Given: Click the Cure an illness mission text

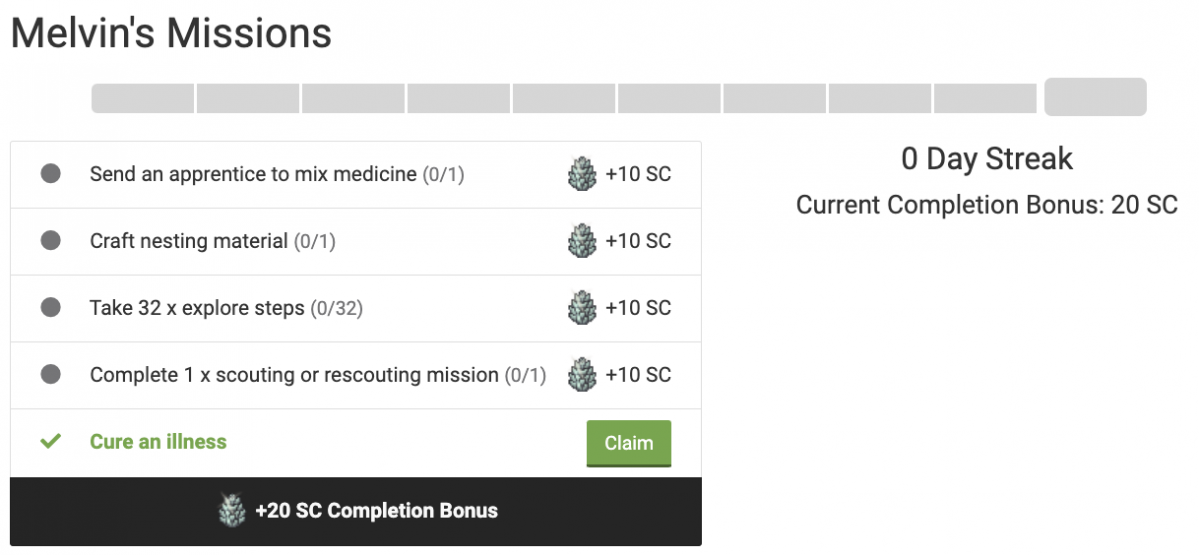Looking at the screenshot, I should pos(158,441).
